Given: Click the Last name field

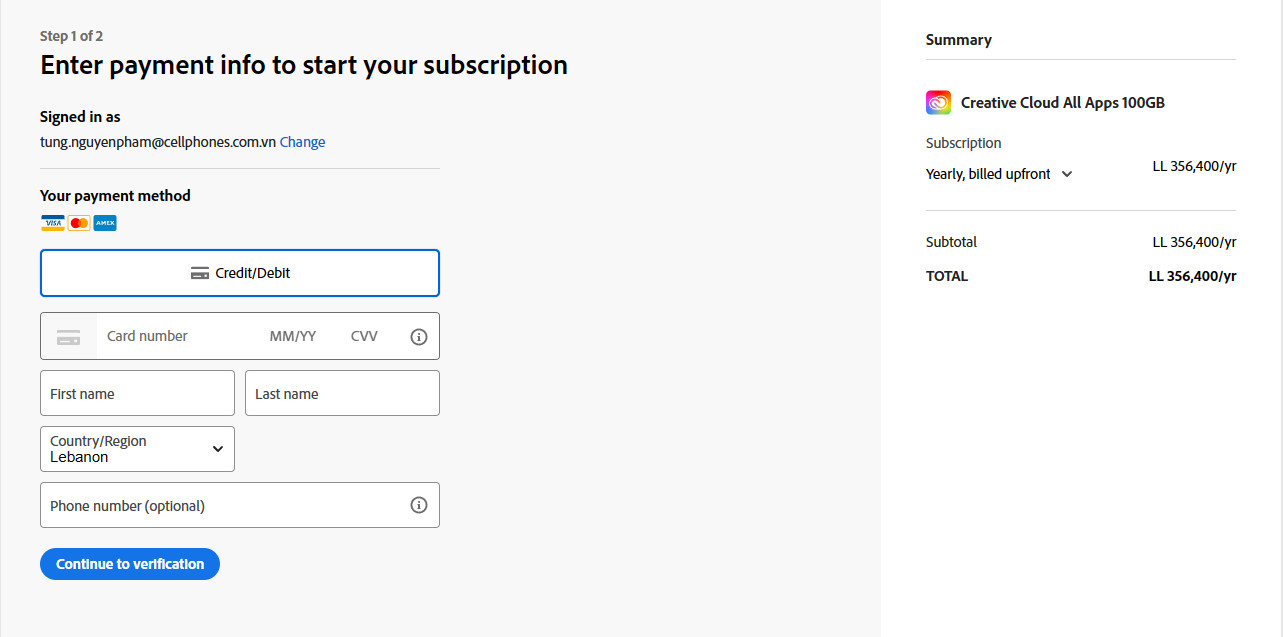Looking at the screenshot, I should click(342, 393).
